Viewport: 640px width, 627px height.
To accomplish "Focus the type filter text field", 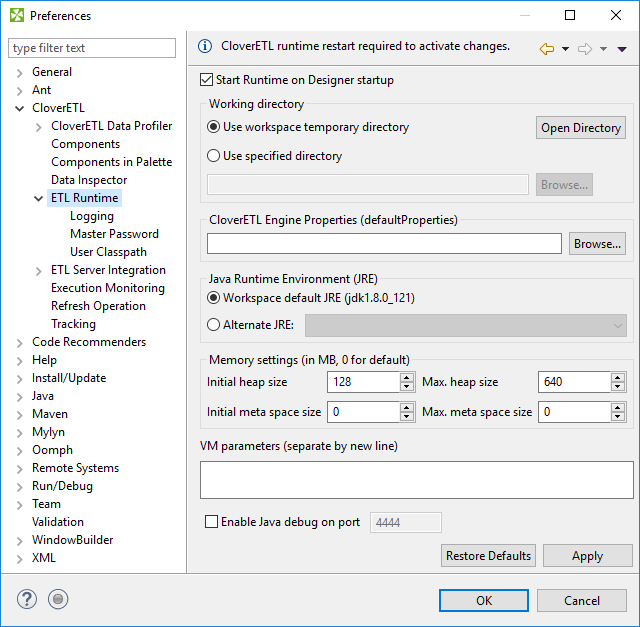I will coord(92,48).
